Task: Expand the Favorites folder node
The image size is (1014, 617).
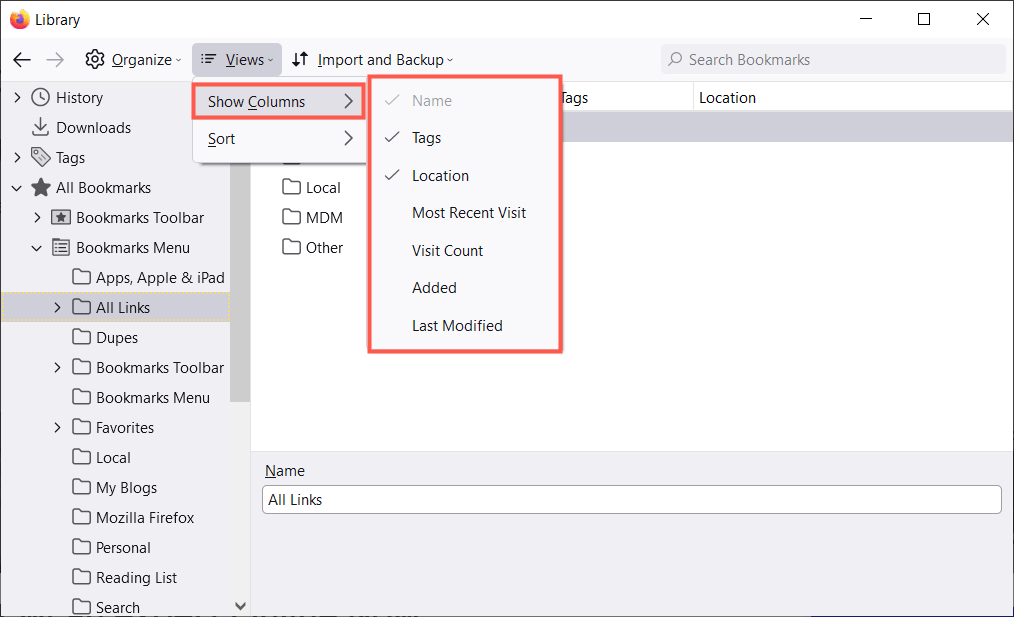Action: tap(57, 428)
